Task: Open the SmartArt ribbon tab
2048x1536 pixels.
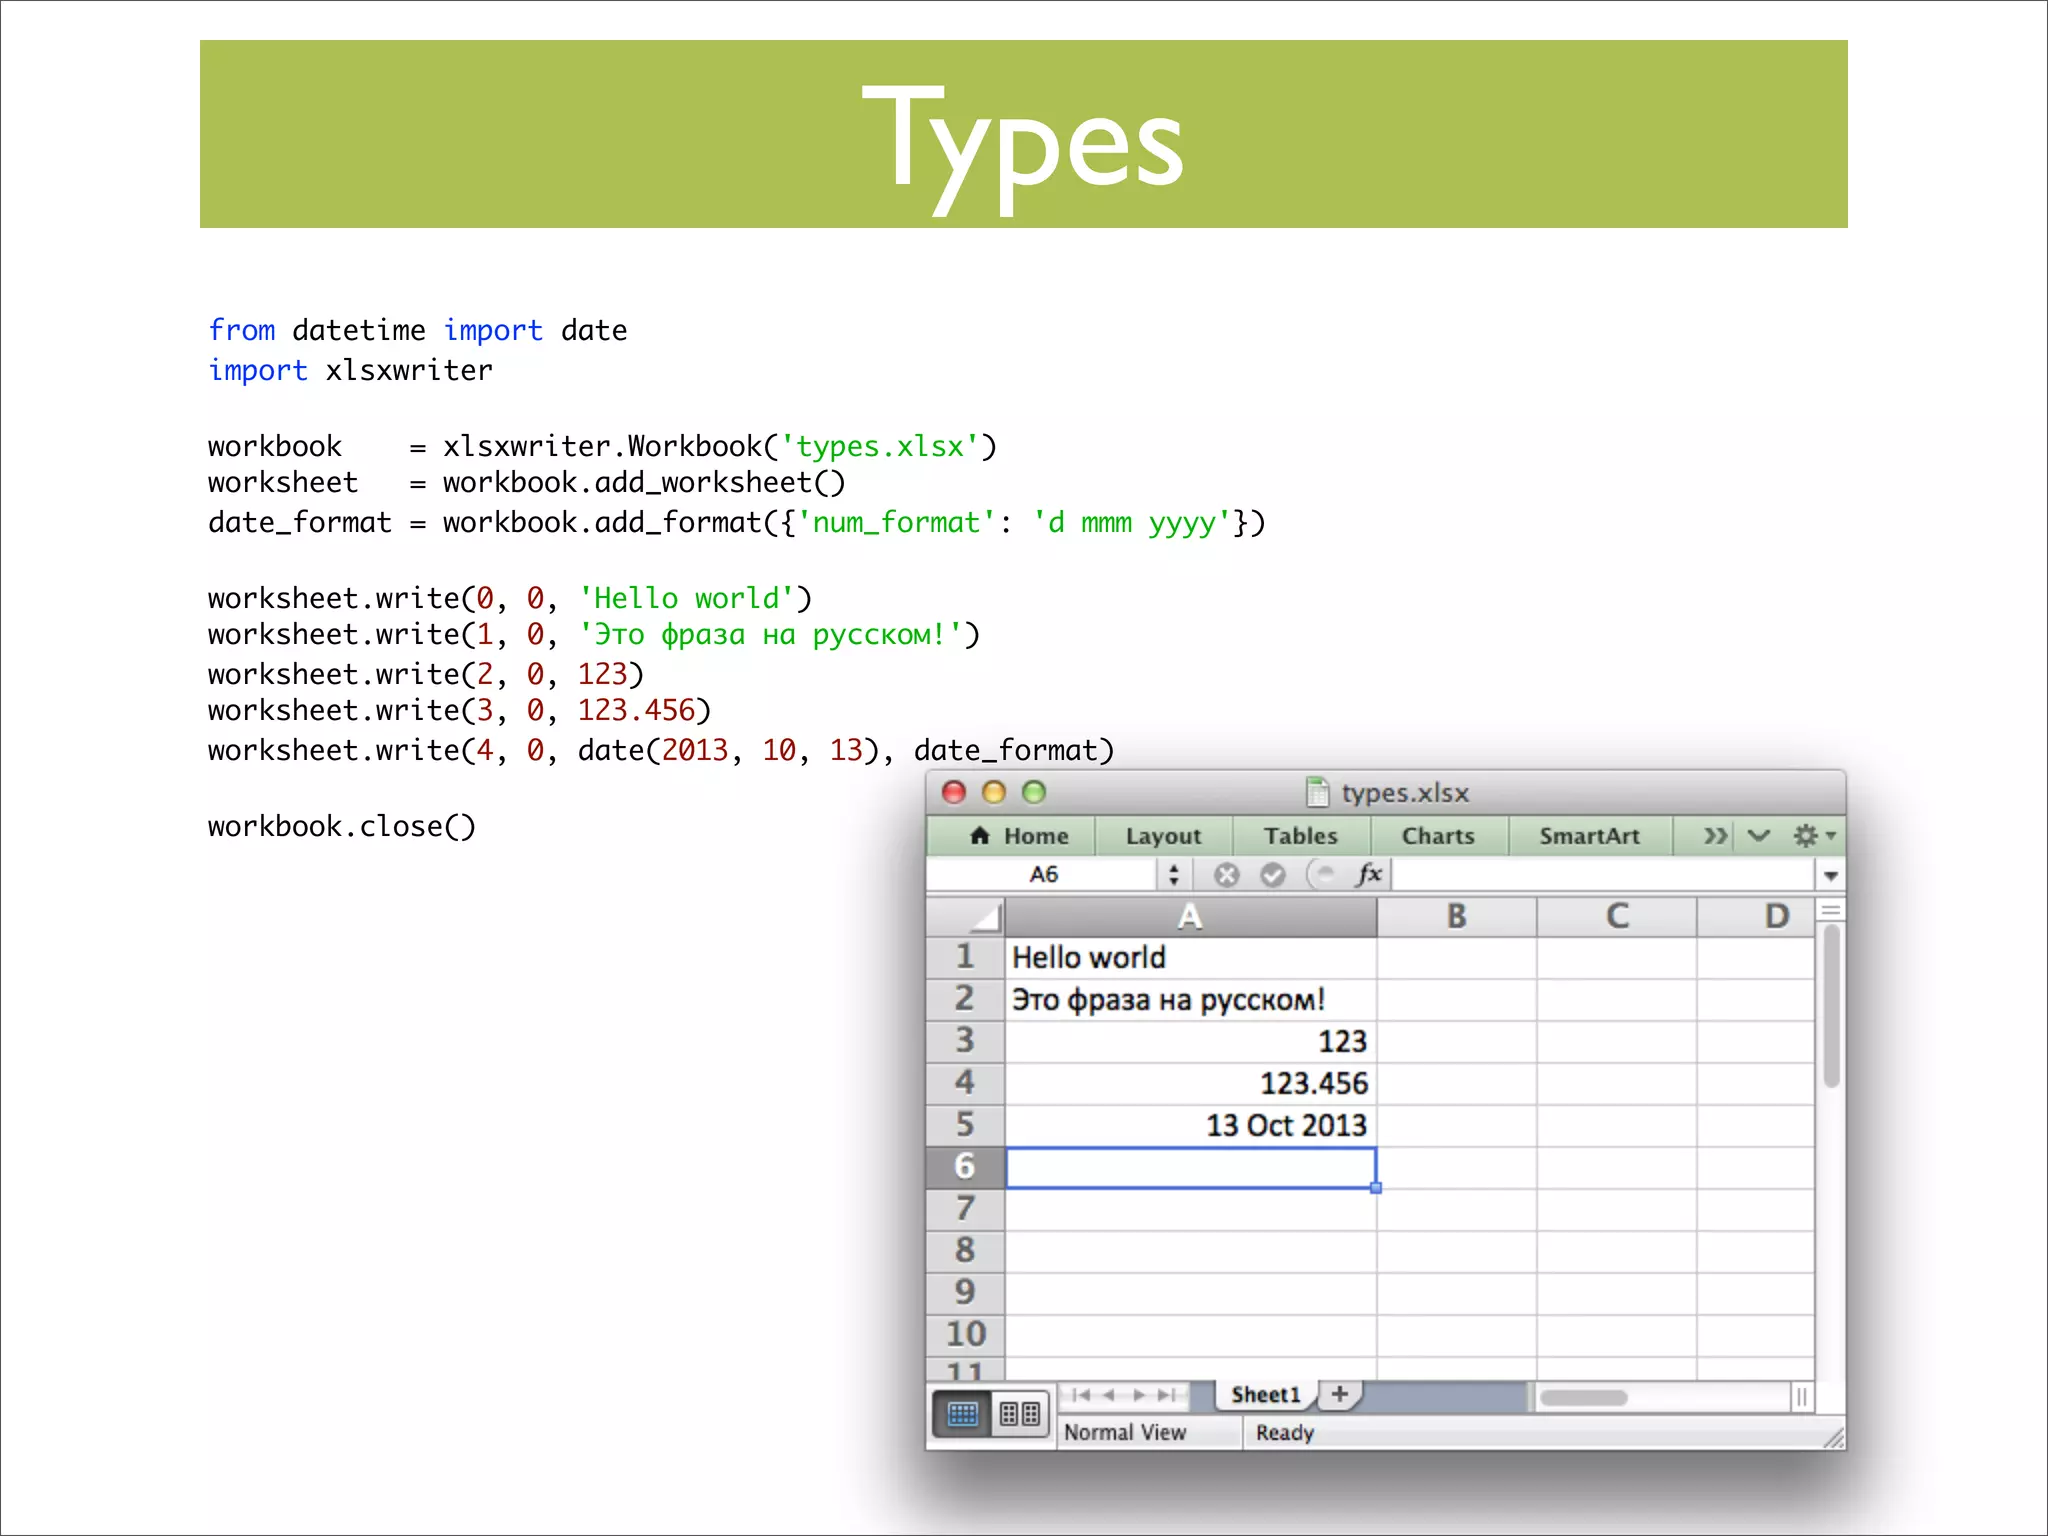Action: click(1589, 836)
